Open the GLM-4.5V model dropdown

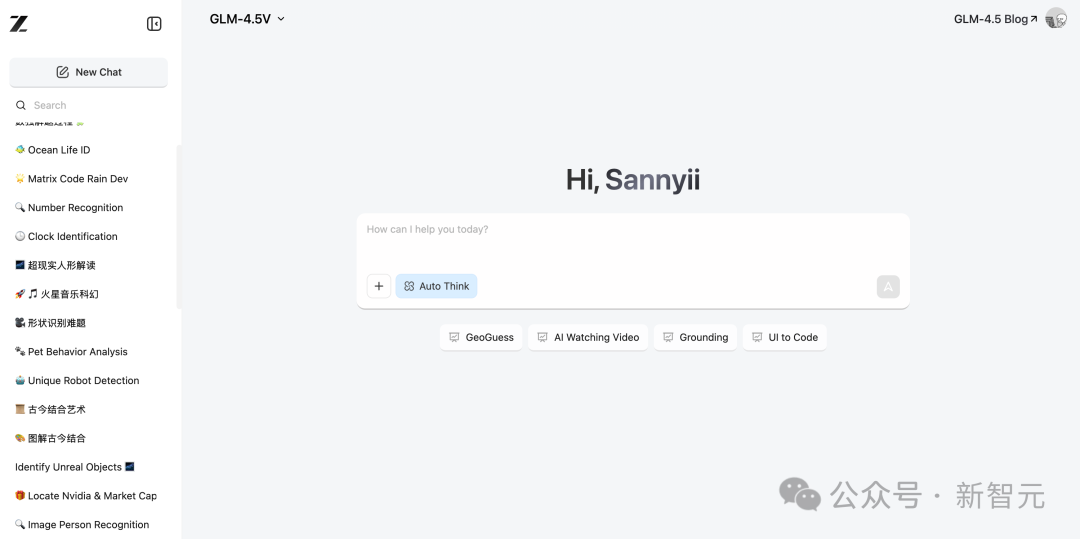click(x=247, y=19)
